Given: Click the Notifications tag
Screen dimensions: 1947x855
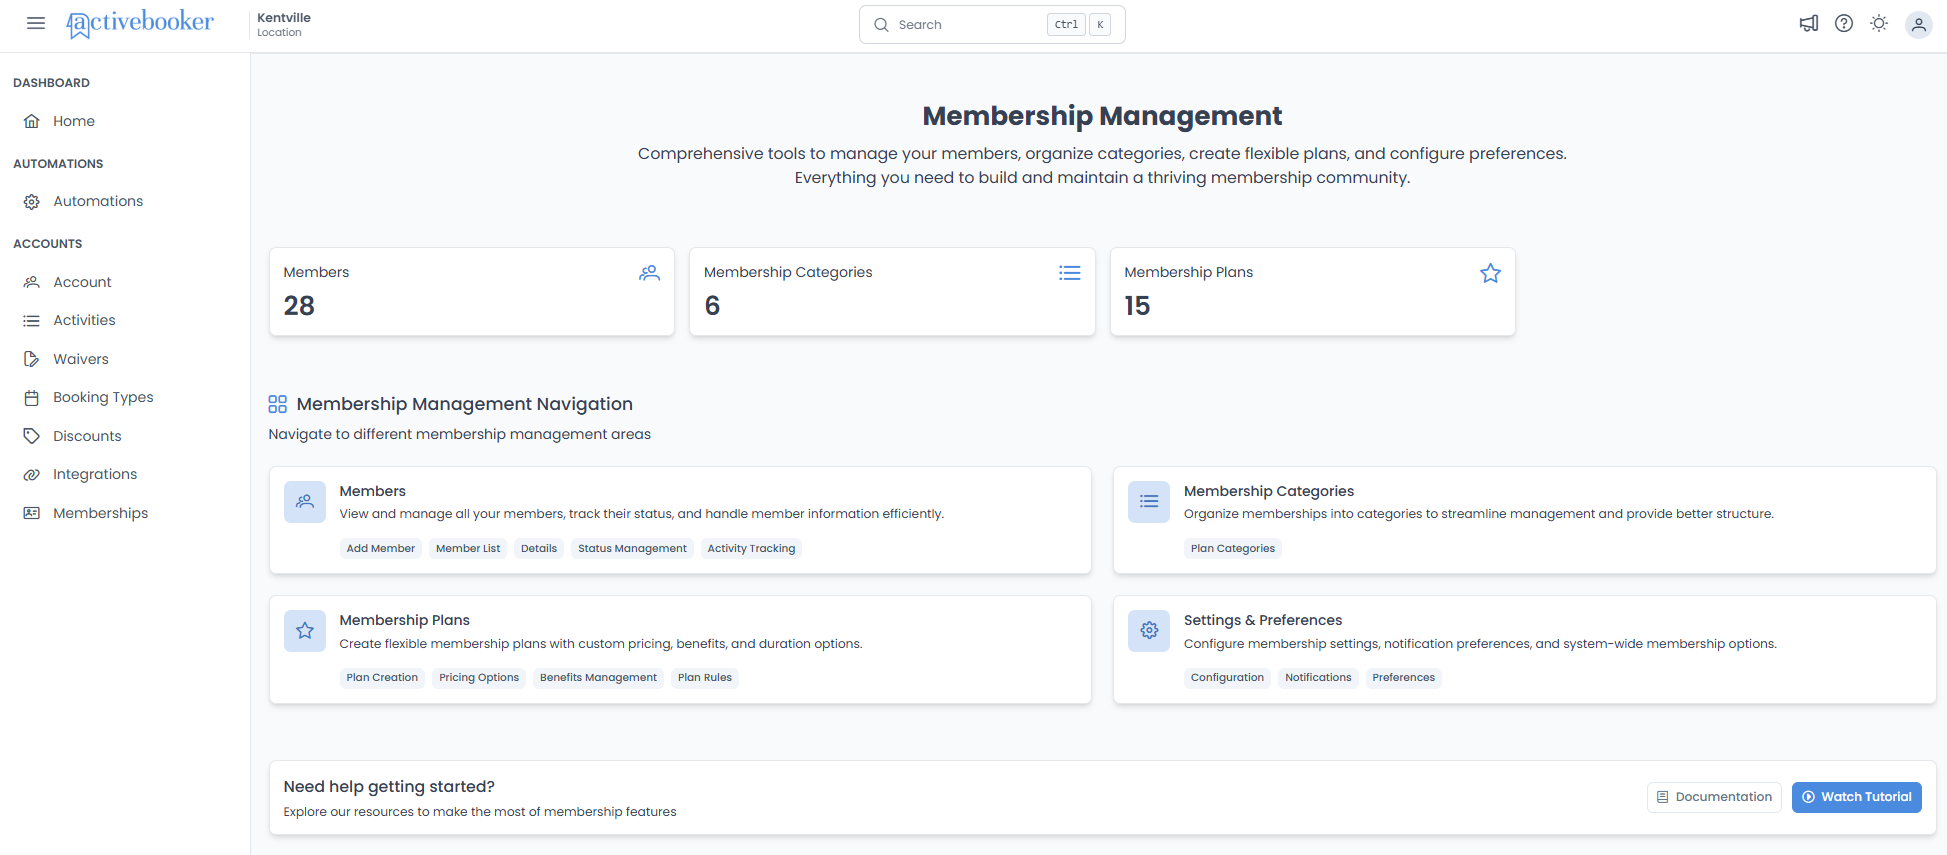Looking at the screenshot, I should point(1318,678).
